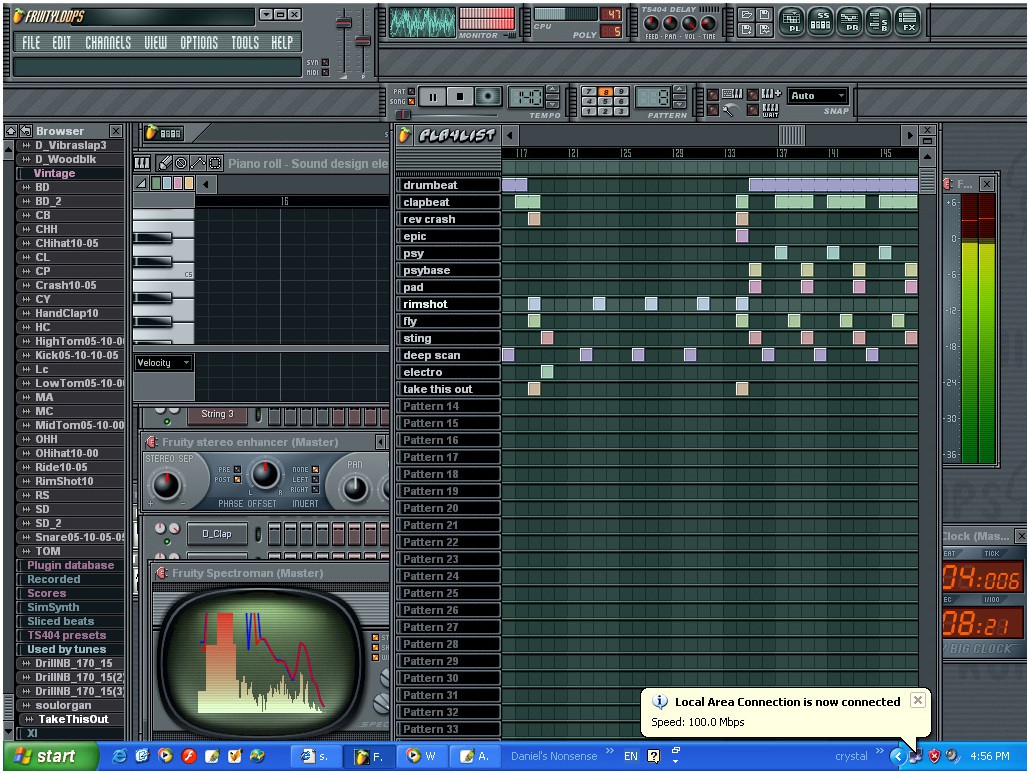Expand the TS404 presets folder
Viewport: 1030px width, 774px height.
tap(66, 635)
